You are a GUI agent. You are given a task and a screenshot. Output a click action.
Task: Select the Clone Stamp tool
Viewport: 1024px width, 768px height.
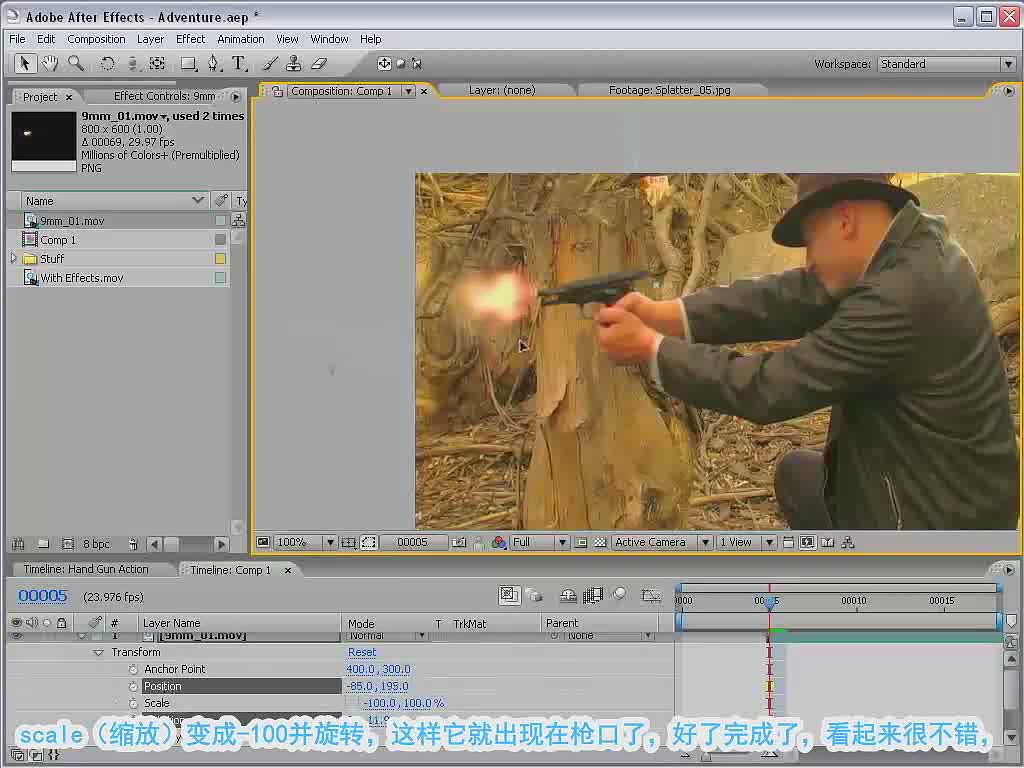(294, 63)
